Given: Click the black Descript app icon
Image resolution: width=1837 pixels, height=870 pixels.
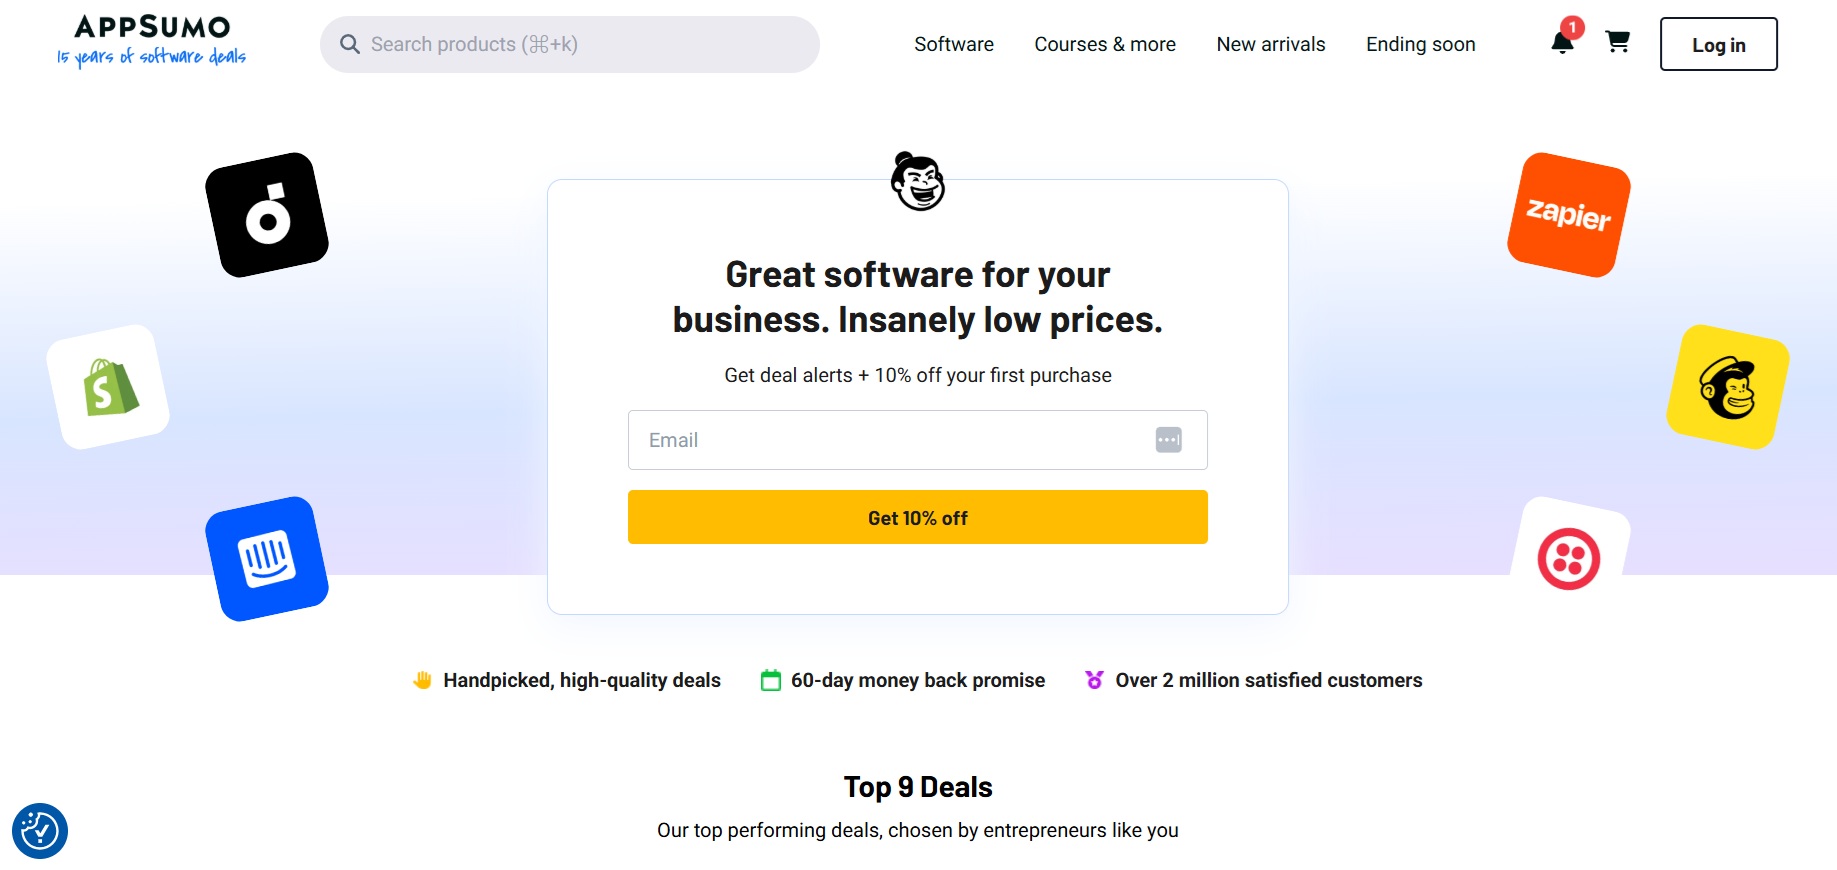Looking at the screenshot, I should (x=266, y=213).
